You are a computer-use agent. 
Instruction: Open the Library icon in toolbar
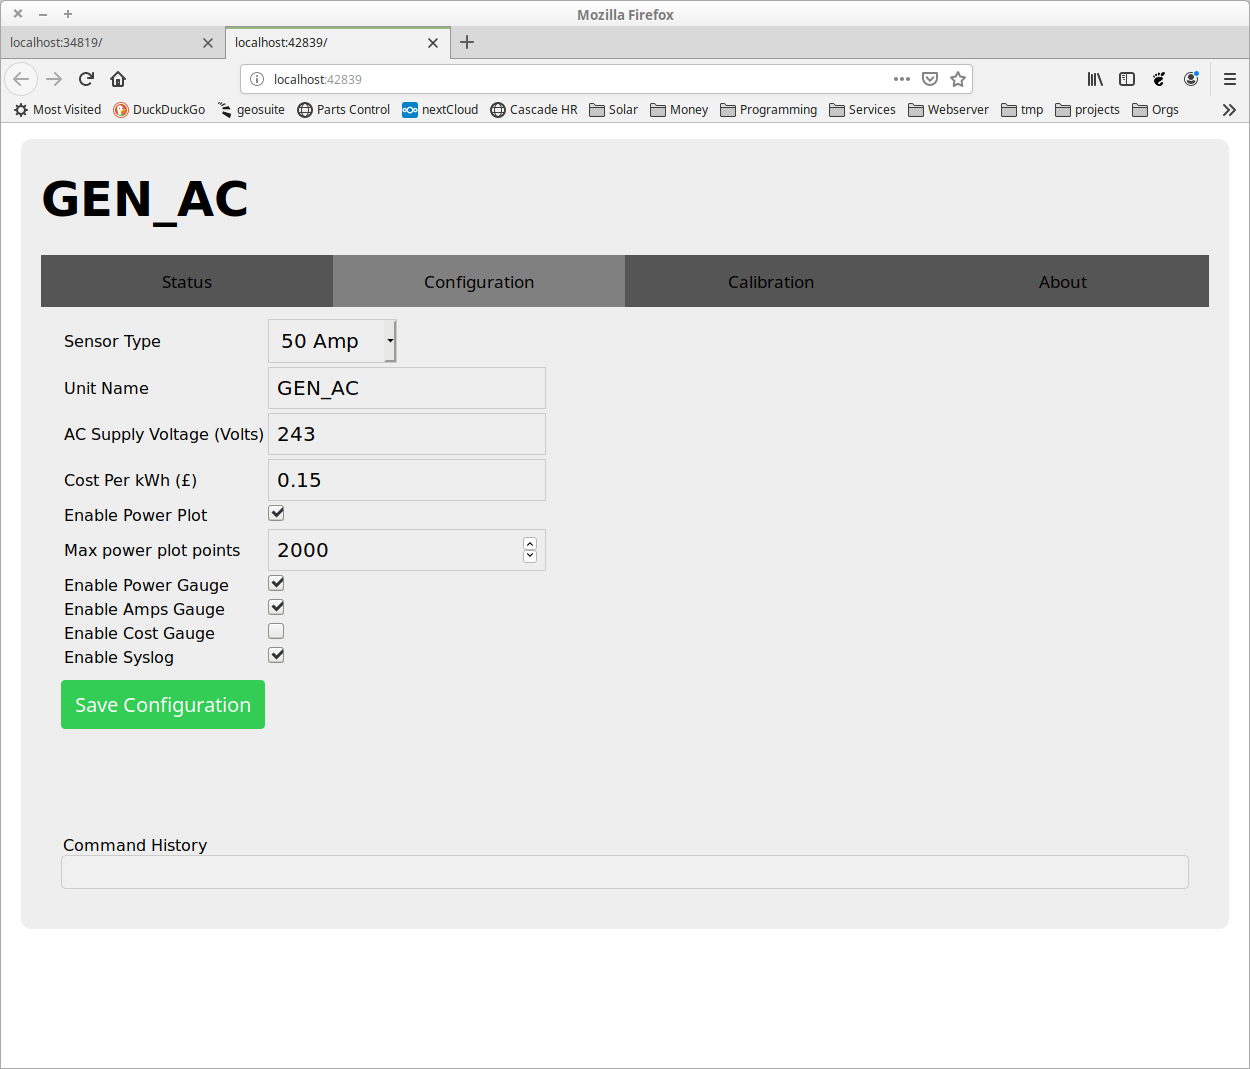(1095, 79)
